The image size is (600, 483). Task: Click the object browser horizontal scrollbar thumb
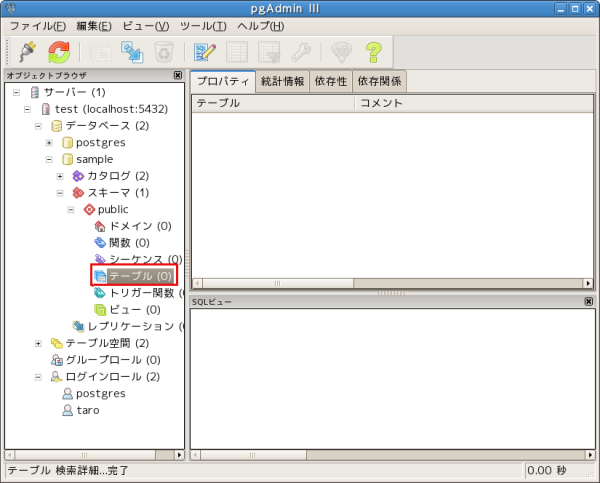click(x=85, y=455)
